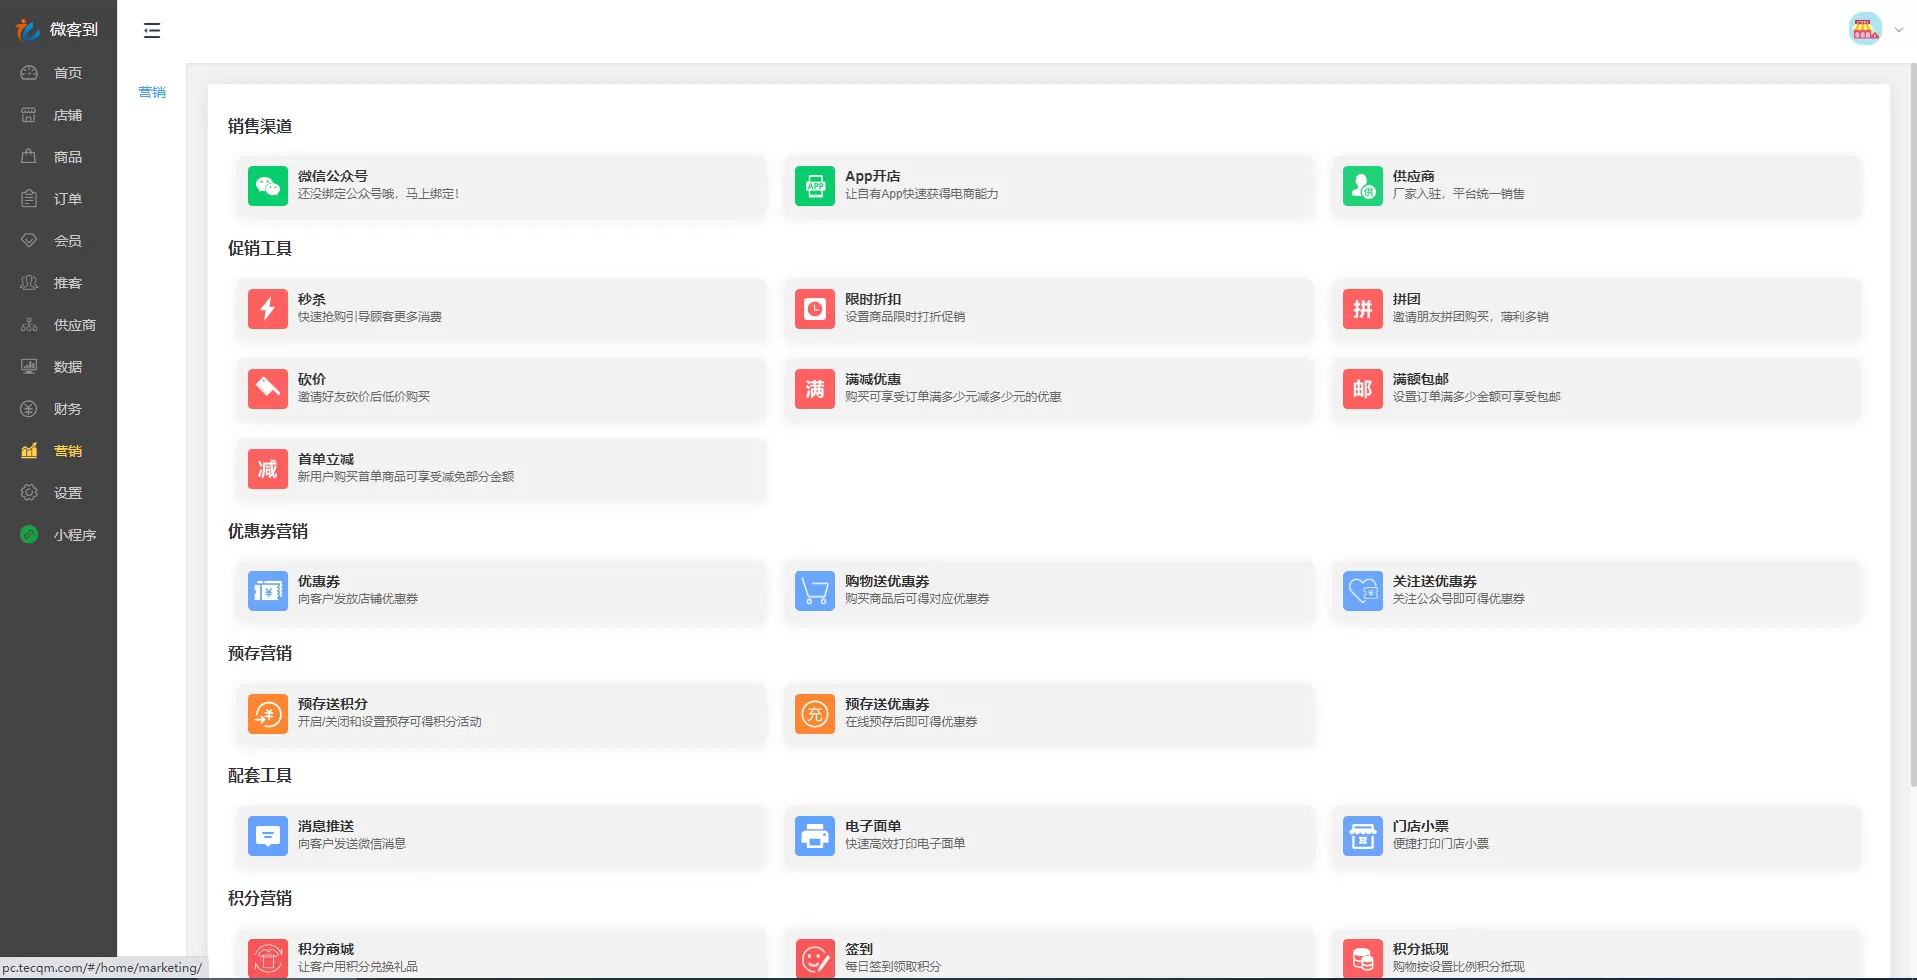Click text '向客户发送微信消息'
This screenshot has width=1917, height=980.
351,844
